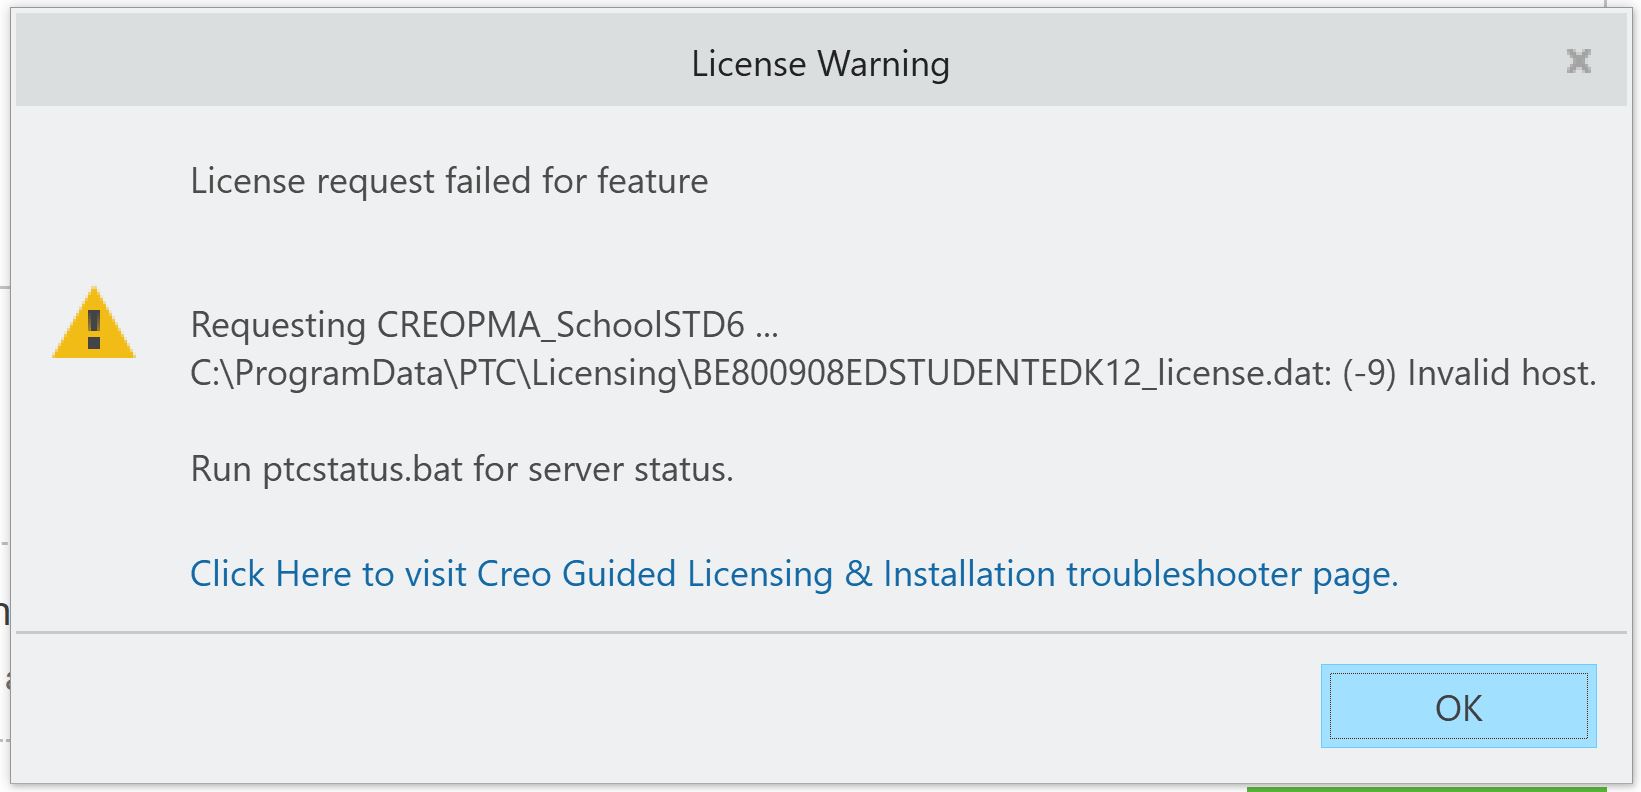Click the green bar below the dialog
Viewport: 1641px width, 792px height.
[1425, 789]
